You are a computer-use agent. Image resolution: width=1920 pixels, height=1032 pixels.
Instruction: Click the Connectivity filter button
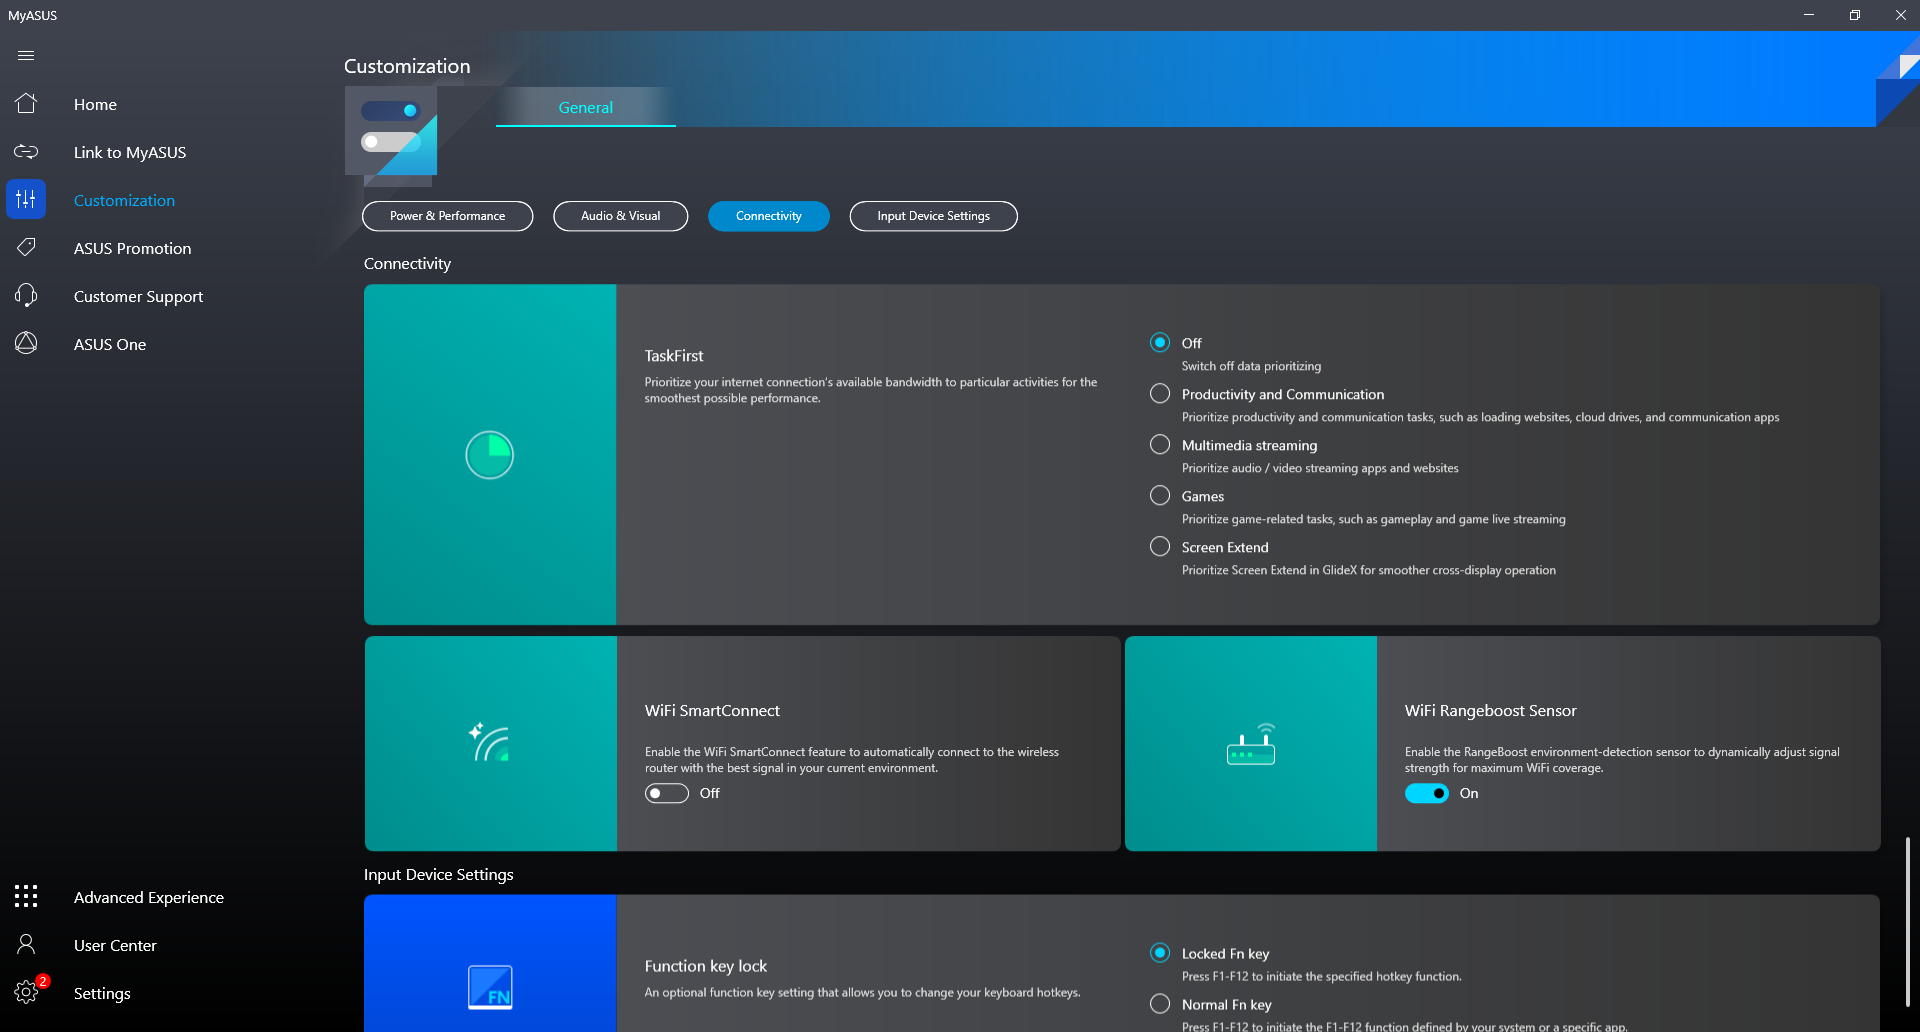point(769,216)
